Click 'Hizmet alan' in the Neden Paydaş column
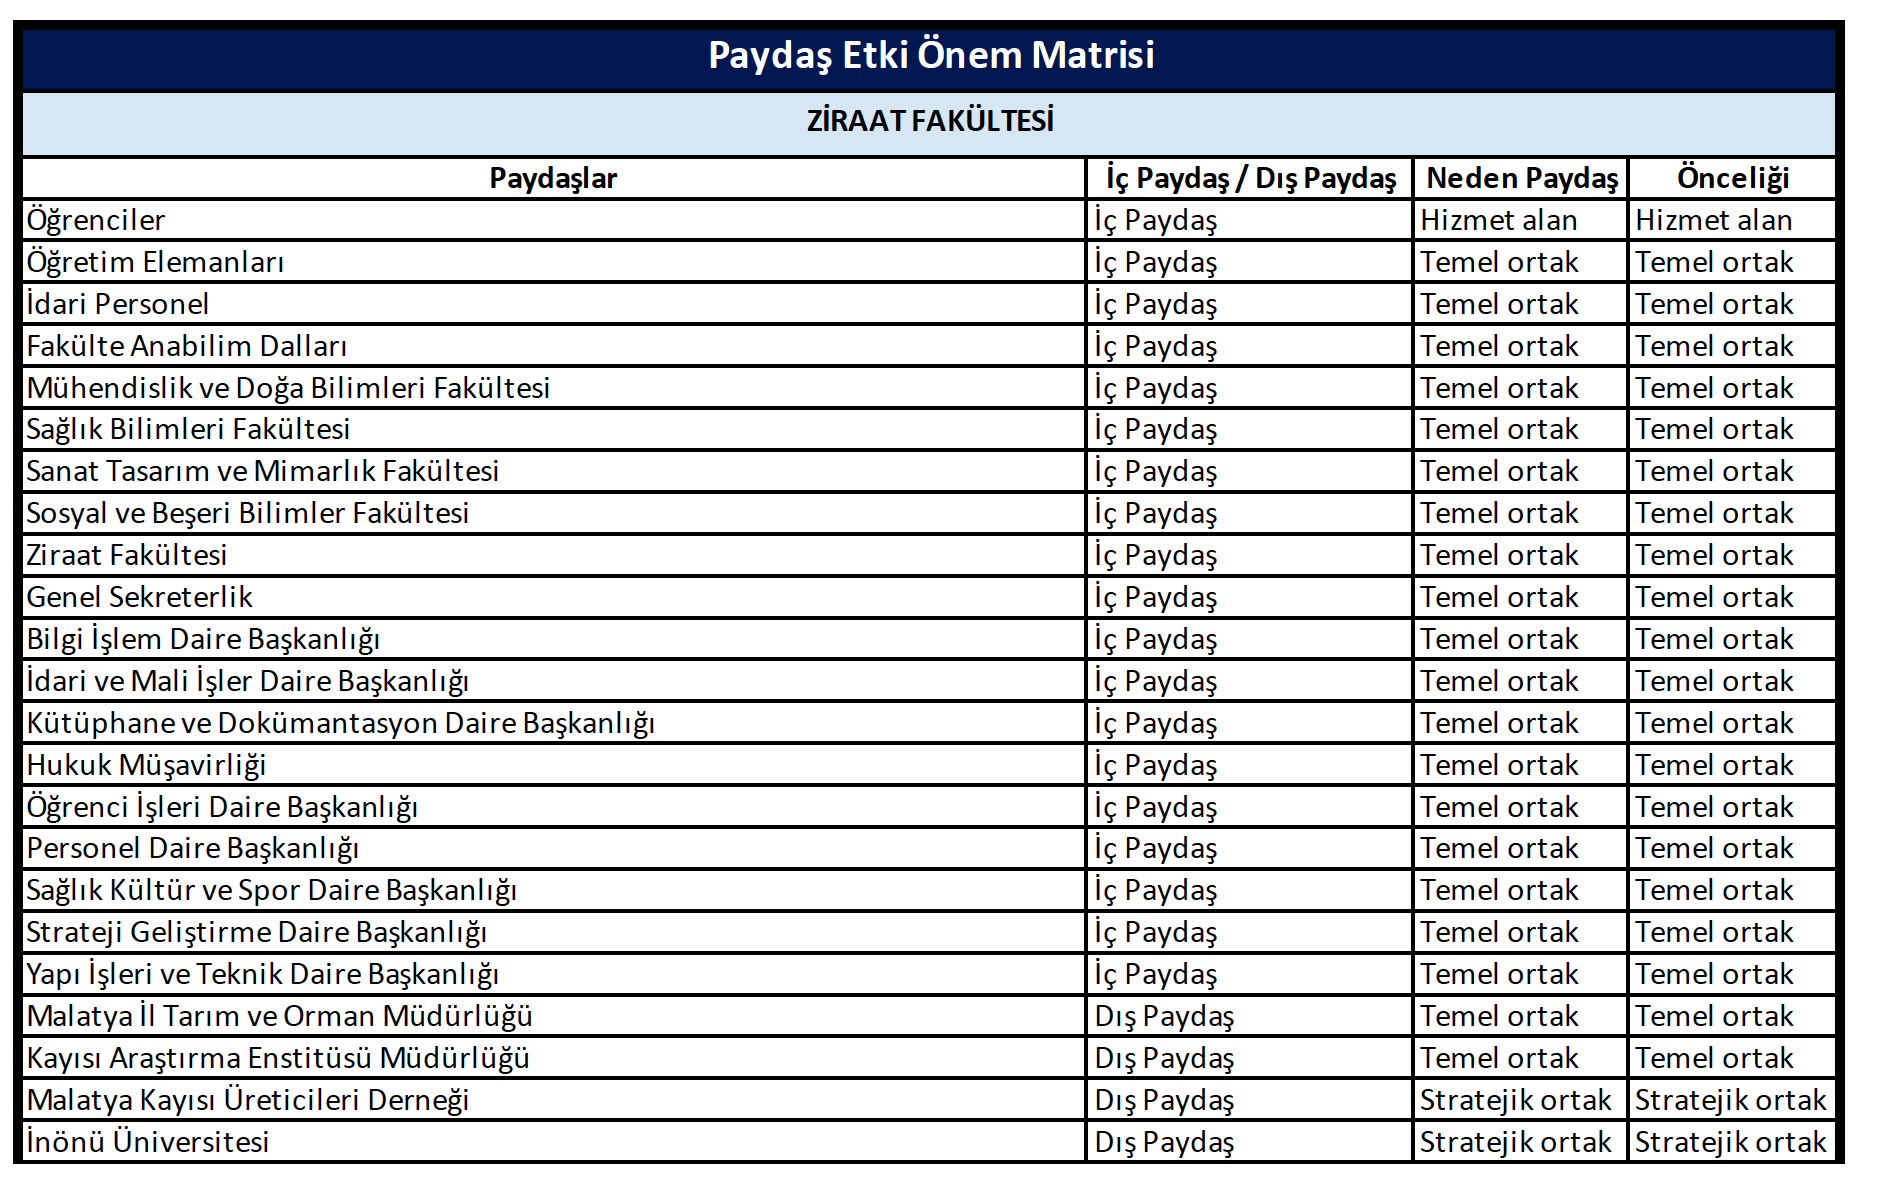Image resolution: width=1884 pixels, height=1180 pixels. (1498, 220)
